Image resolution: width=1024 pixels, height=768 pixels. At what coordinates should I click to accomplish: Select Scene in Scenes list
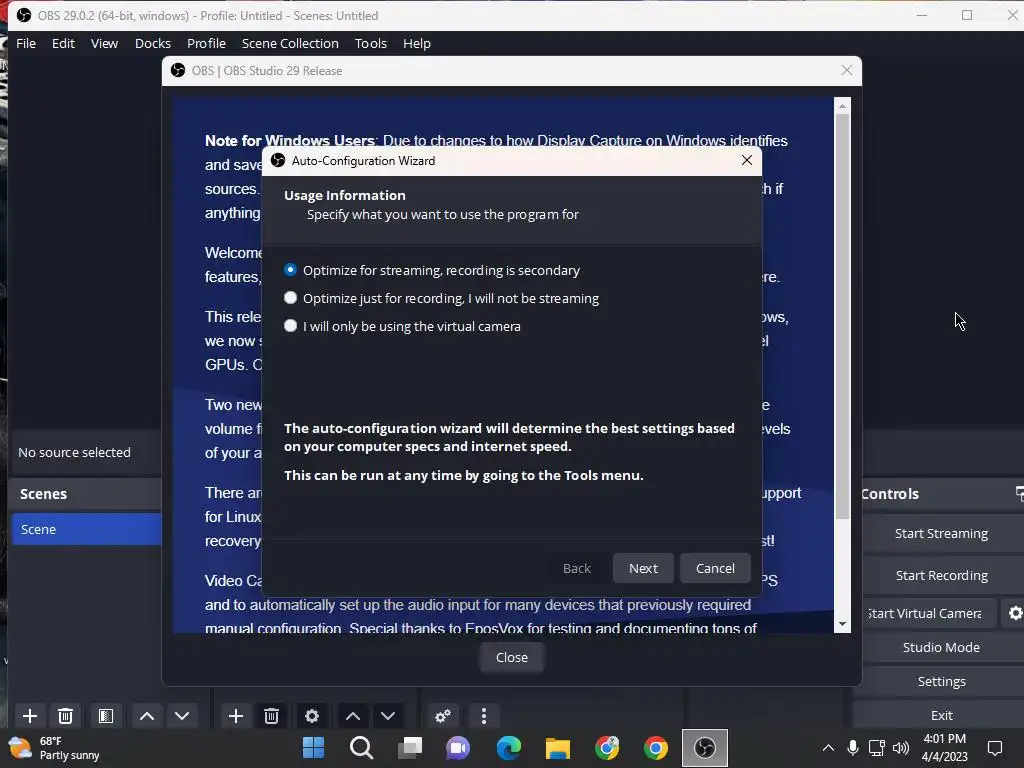[86, 529]
